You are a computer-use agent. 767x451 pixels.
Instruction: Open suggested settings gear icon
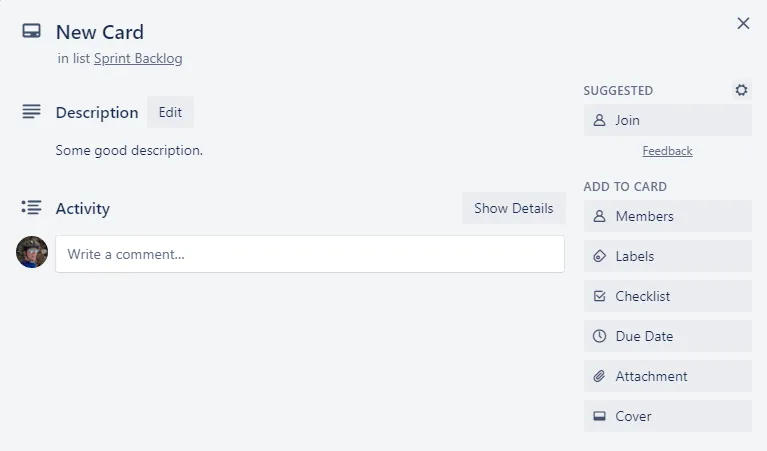[x=741, y=90]
